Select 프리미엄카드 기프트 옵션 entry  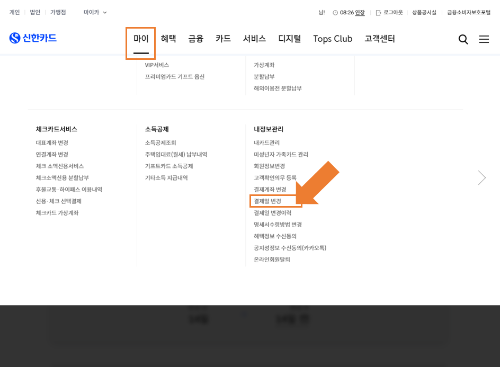click(174, 77)
